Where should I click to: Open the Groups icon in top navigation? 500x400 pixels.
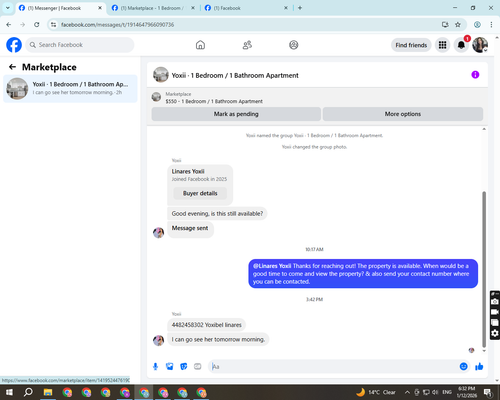tap(293, 45)
